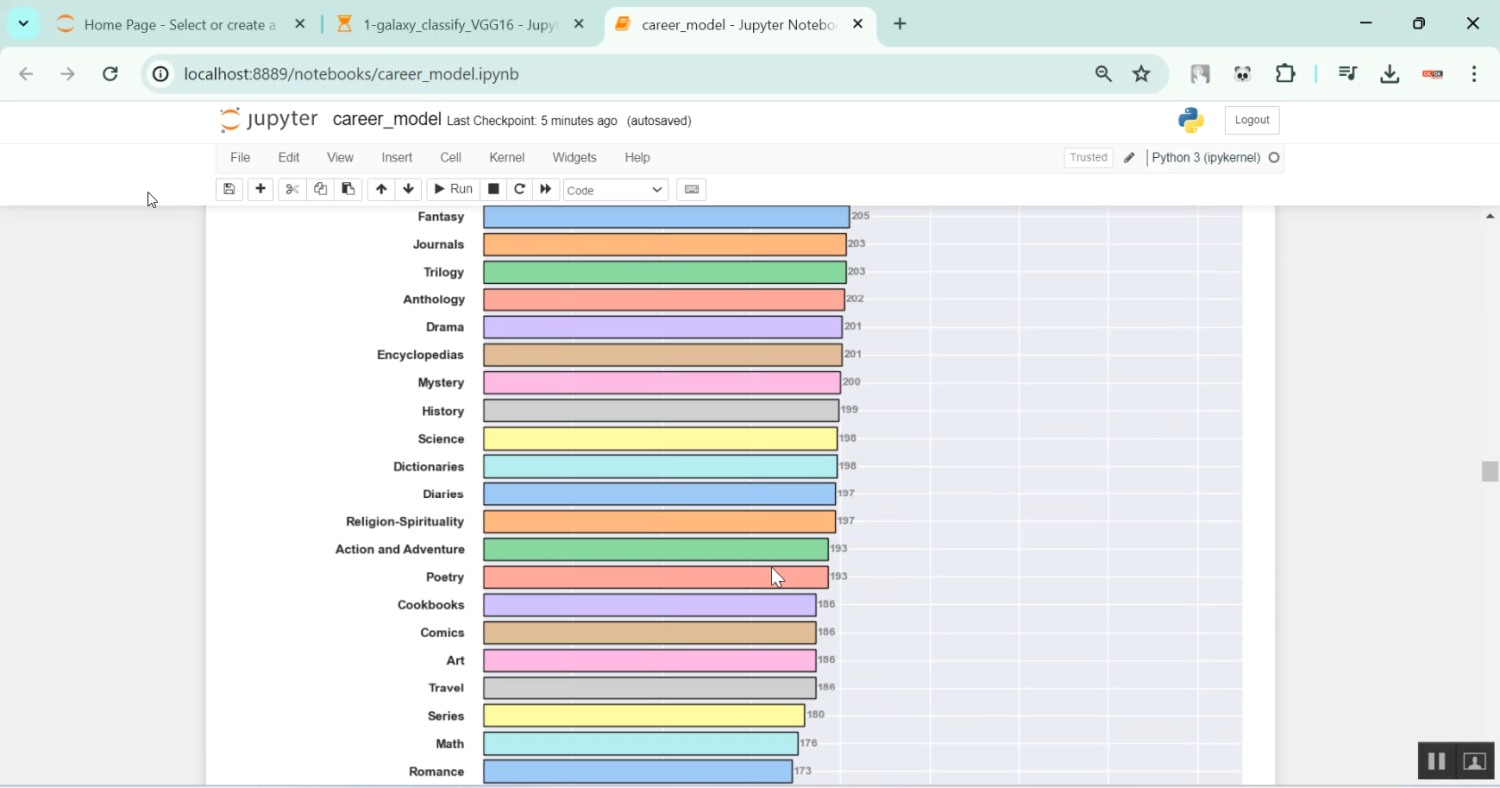This screenshot has height=788, width=1500.
Task: Click the Run button
Action: click(x=452, y=189)
